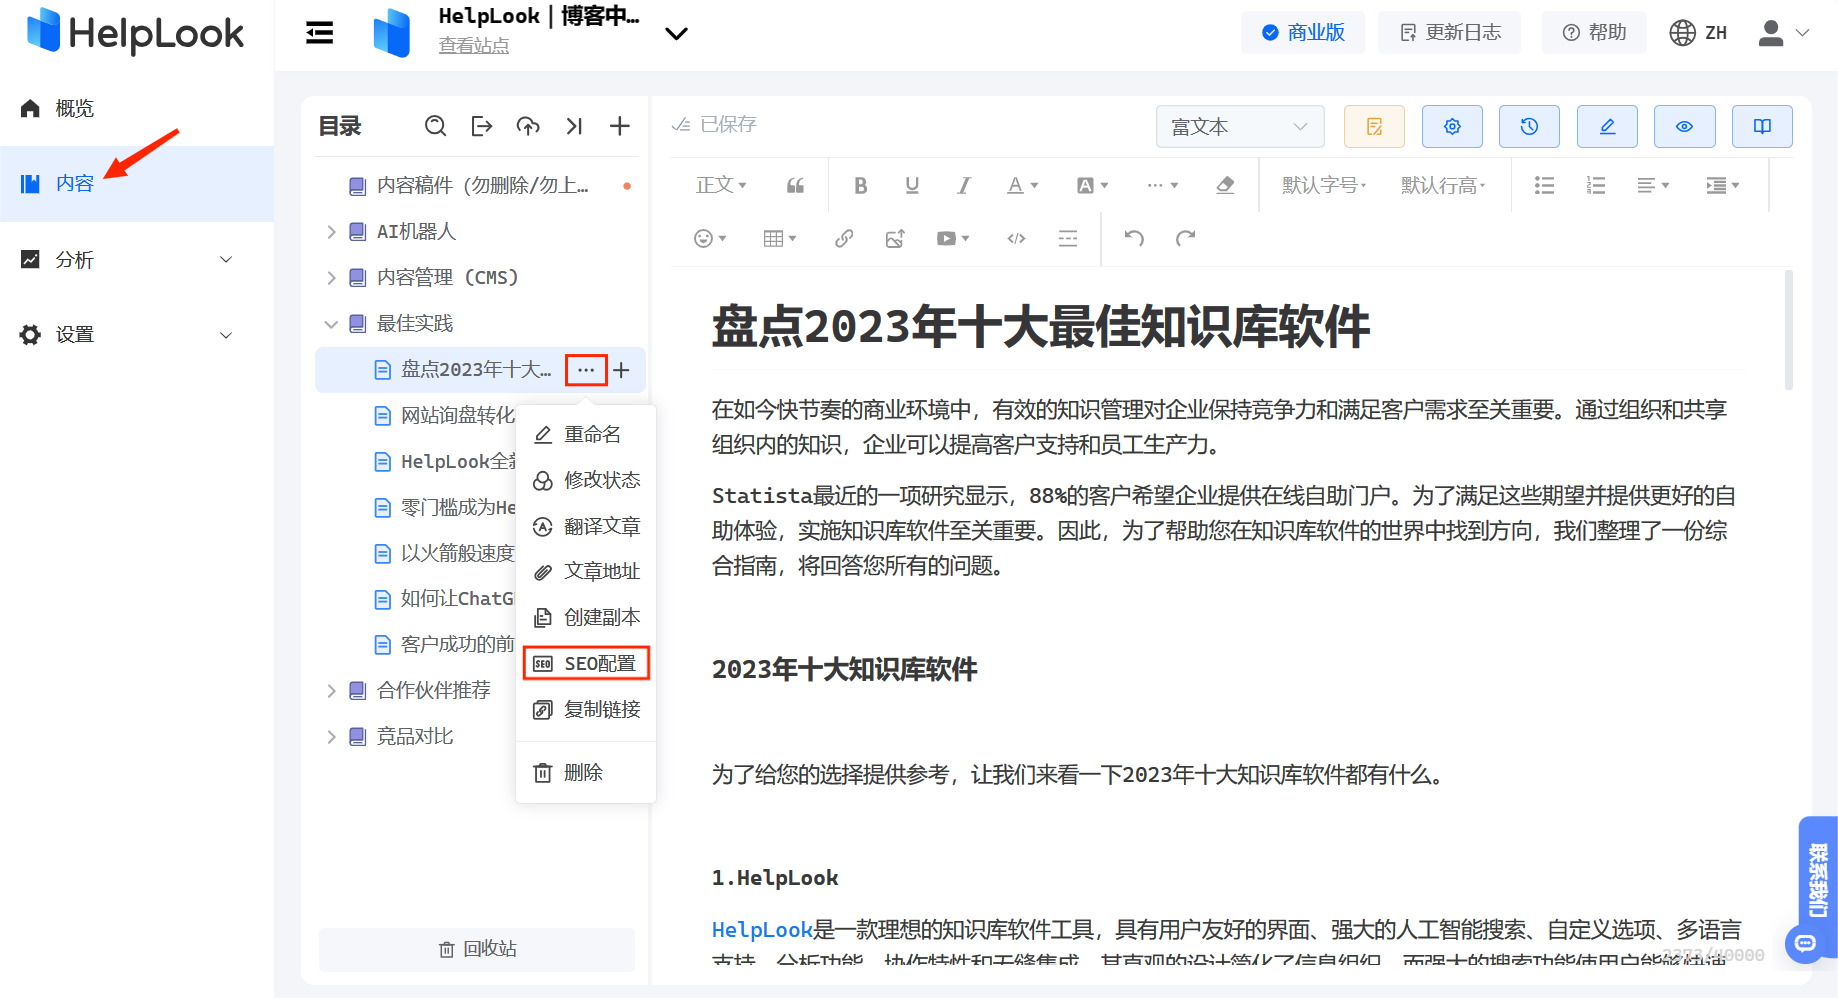Insert an image
1838x998 pixels.
[x=895, y=238]
